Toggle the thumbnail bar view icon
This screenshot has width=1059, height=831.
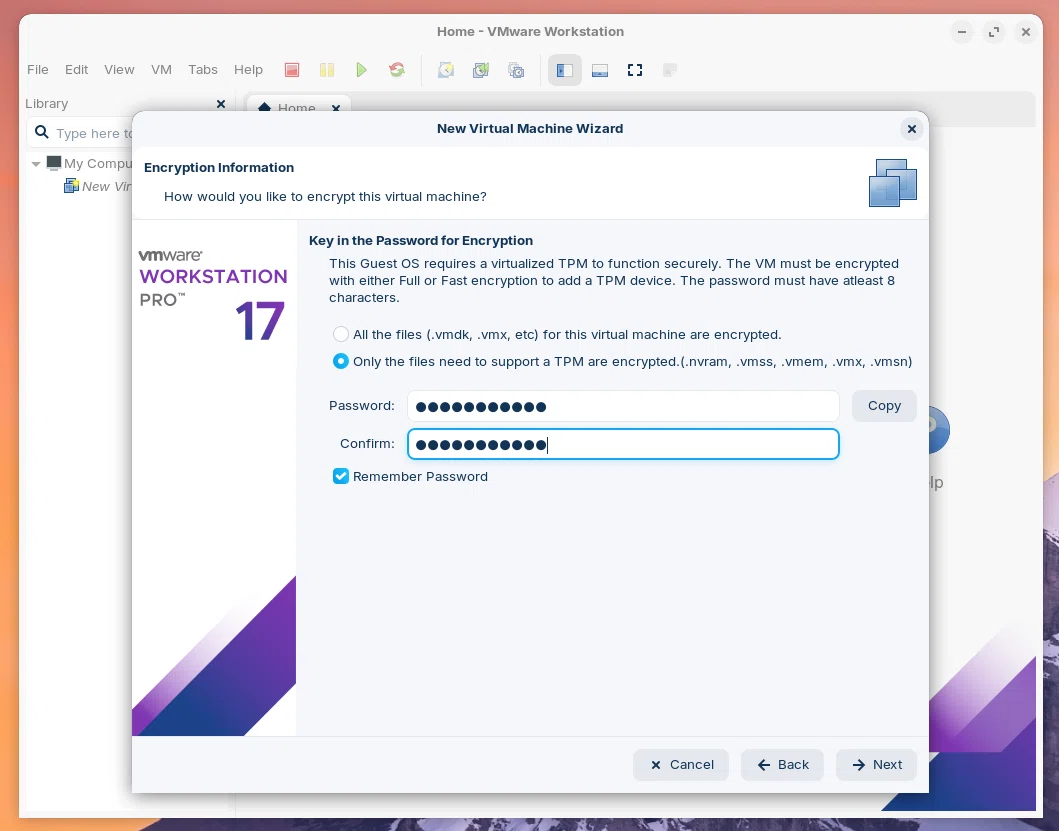click(x=600, y=70)
